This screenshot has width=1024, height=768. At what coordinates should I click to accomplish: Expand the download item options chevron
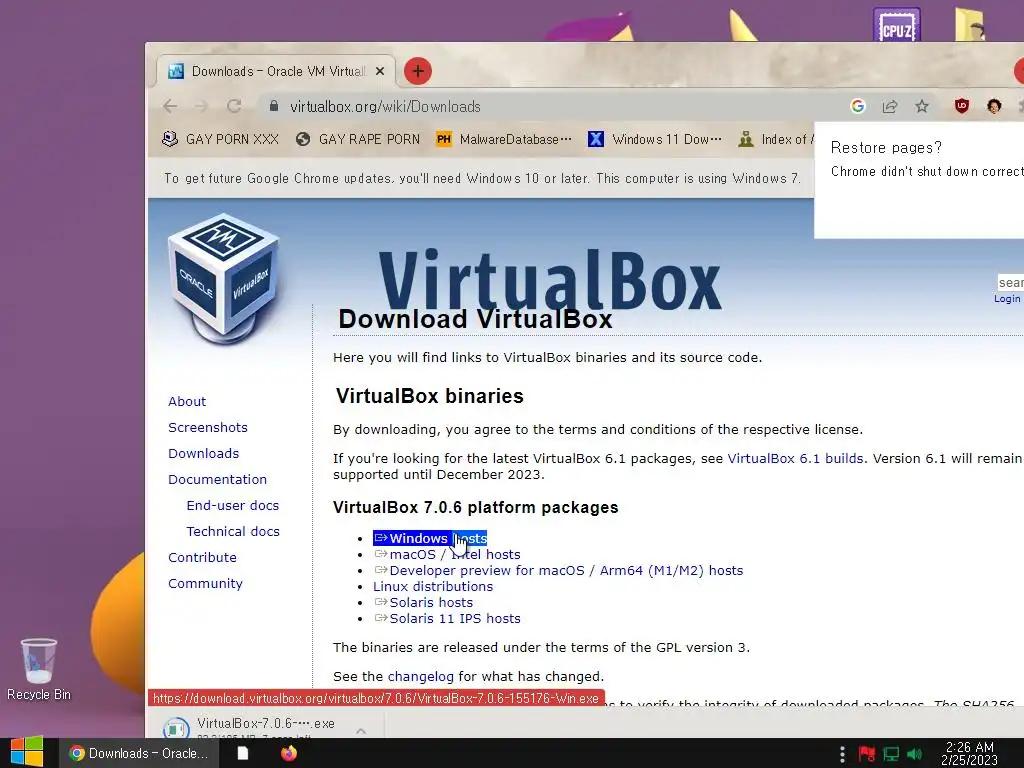pyautogui.click(x=360, y=731)
